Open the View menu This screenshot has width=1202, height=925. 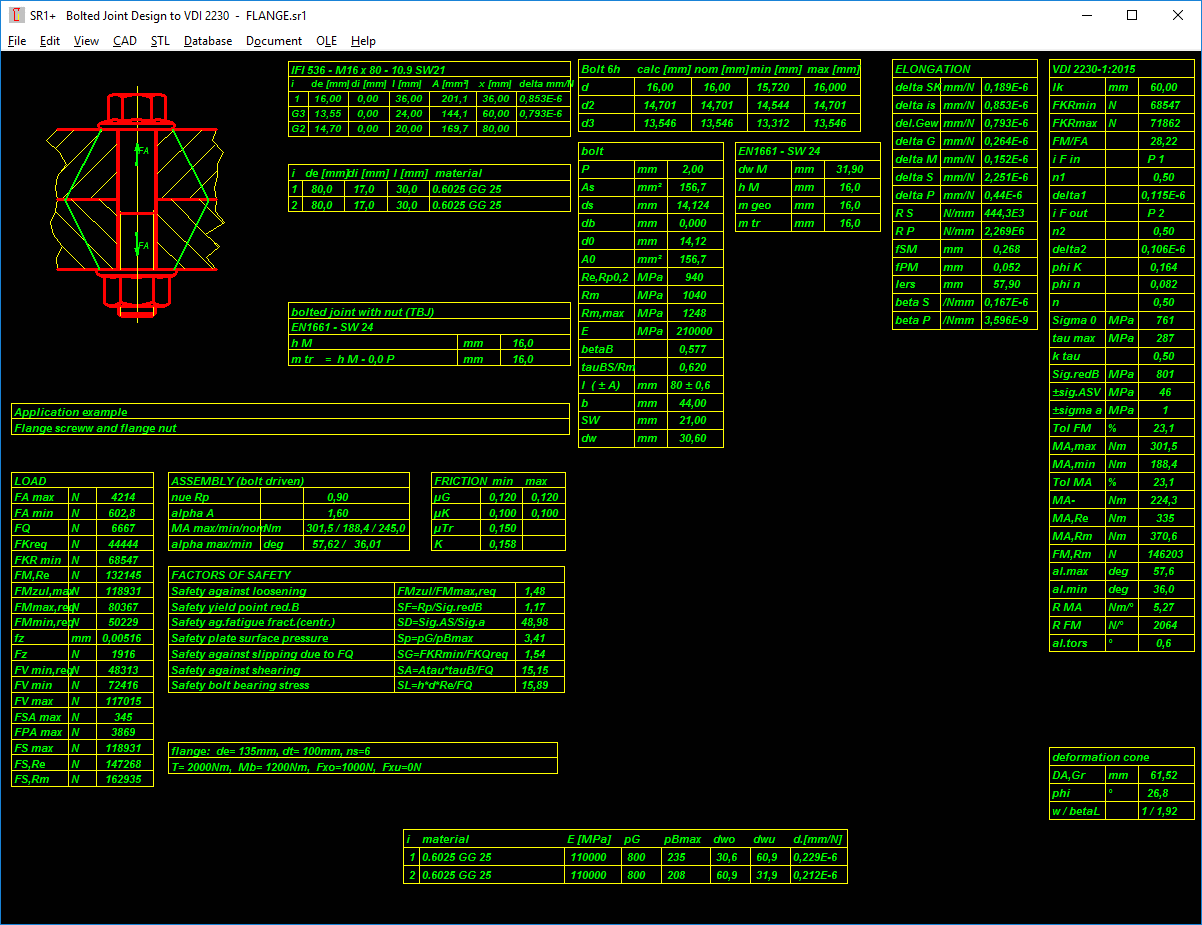pyautogui.click(x=86, y=41)
